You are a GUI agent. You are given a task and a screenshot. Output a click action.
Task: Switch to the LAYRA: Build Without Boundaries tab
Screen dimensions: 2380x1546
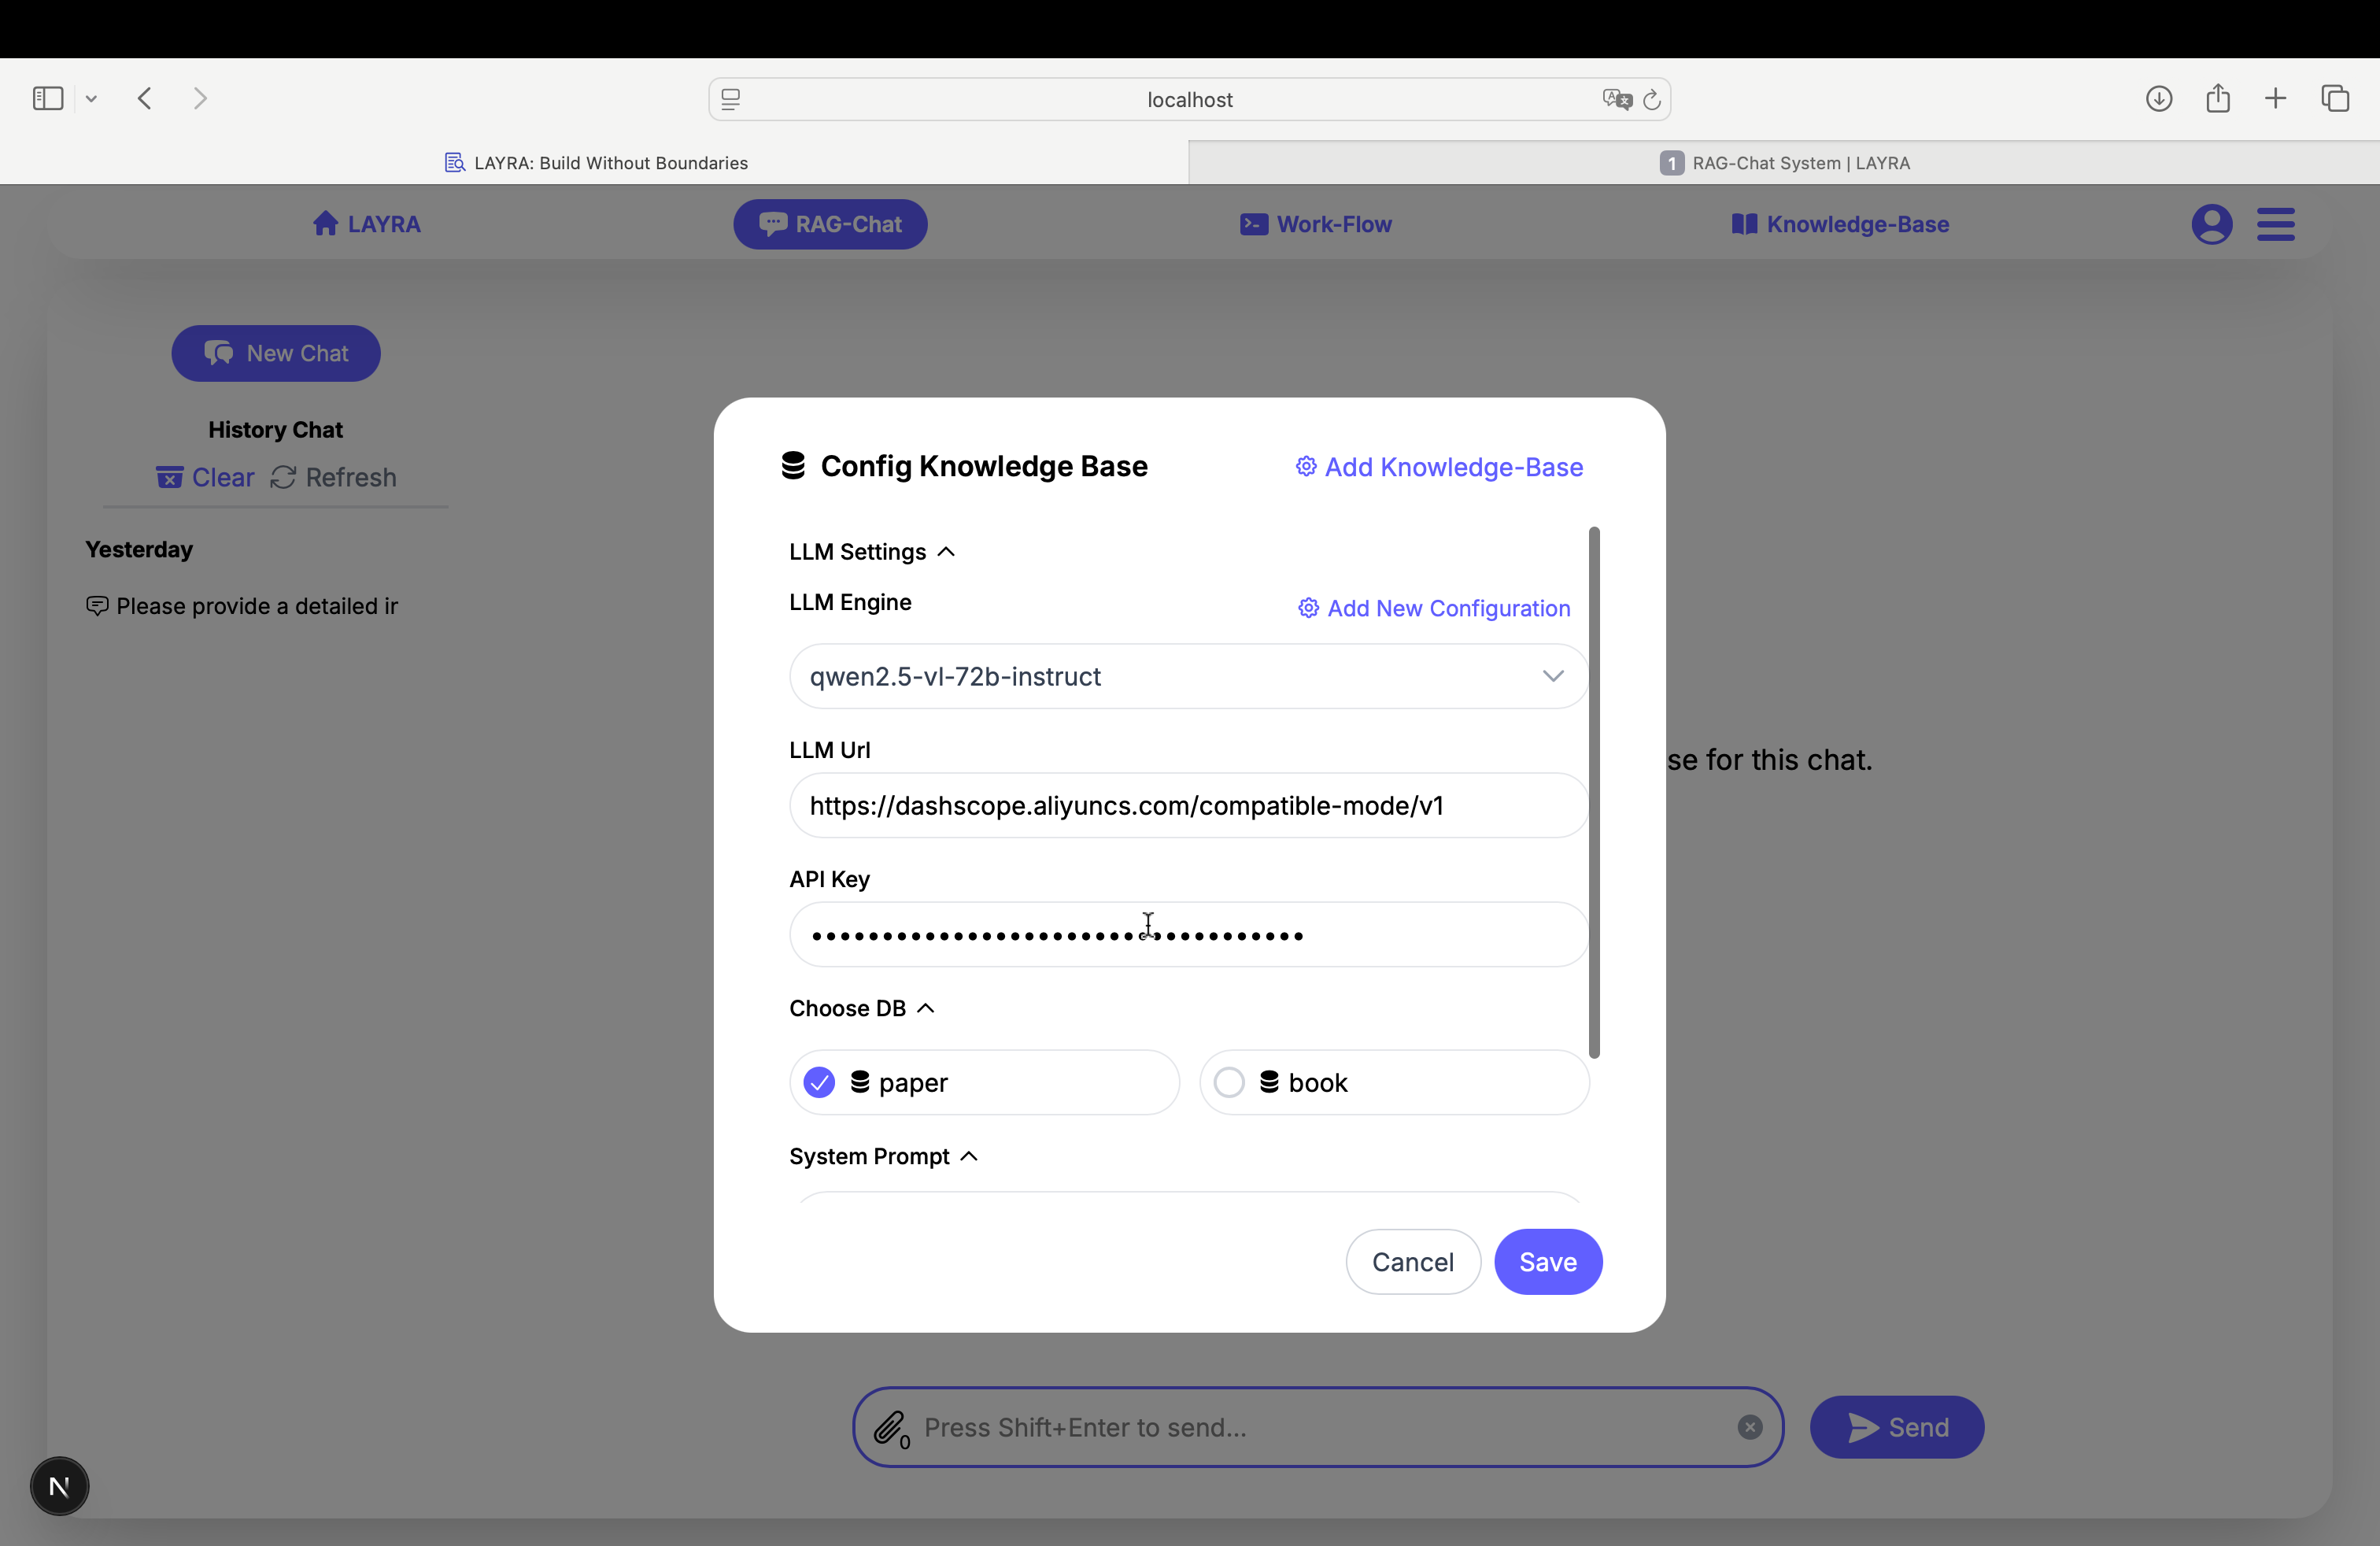595,162
